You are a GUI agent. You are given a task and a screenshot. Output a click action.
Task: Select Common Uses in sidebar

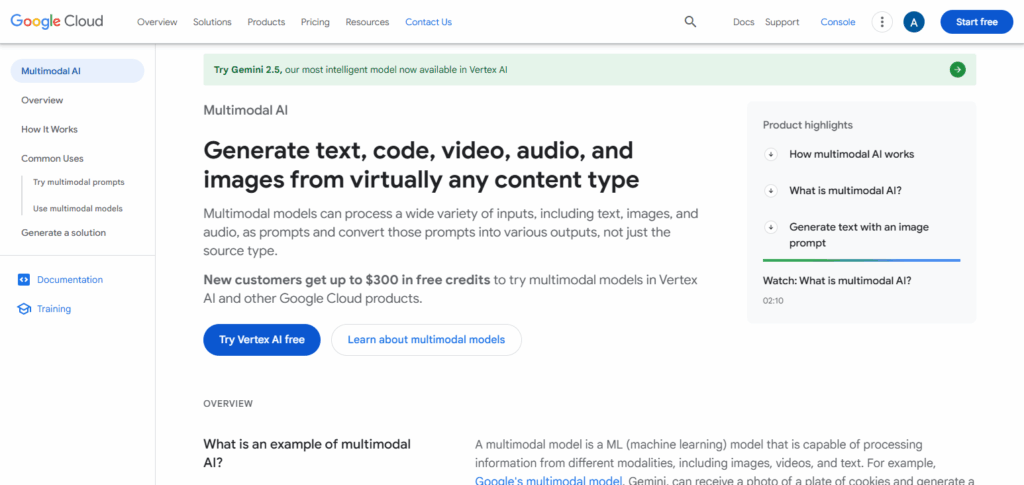[x=52, y=159]
